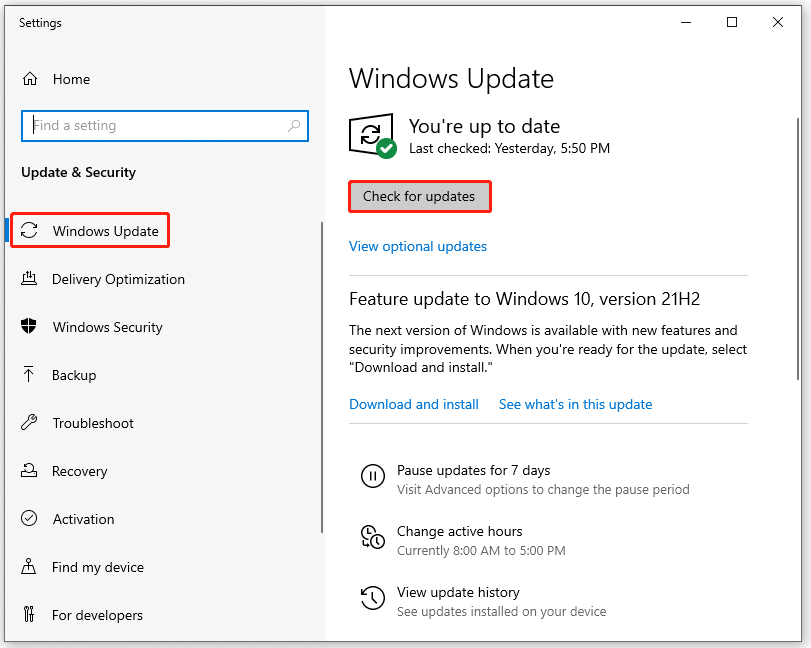Open the For developers utensils icon

30,615
